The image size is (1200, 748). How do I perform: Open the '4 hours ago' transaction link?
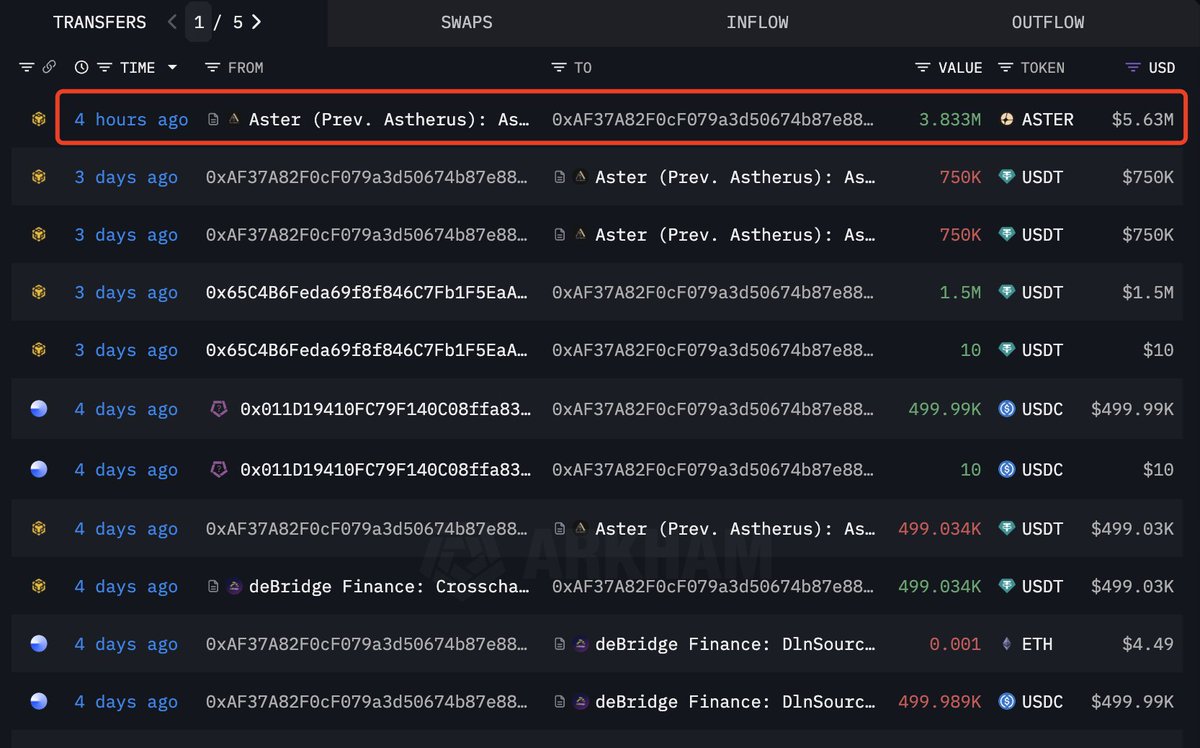[131, 119]
